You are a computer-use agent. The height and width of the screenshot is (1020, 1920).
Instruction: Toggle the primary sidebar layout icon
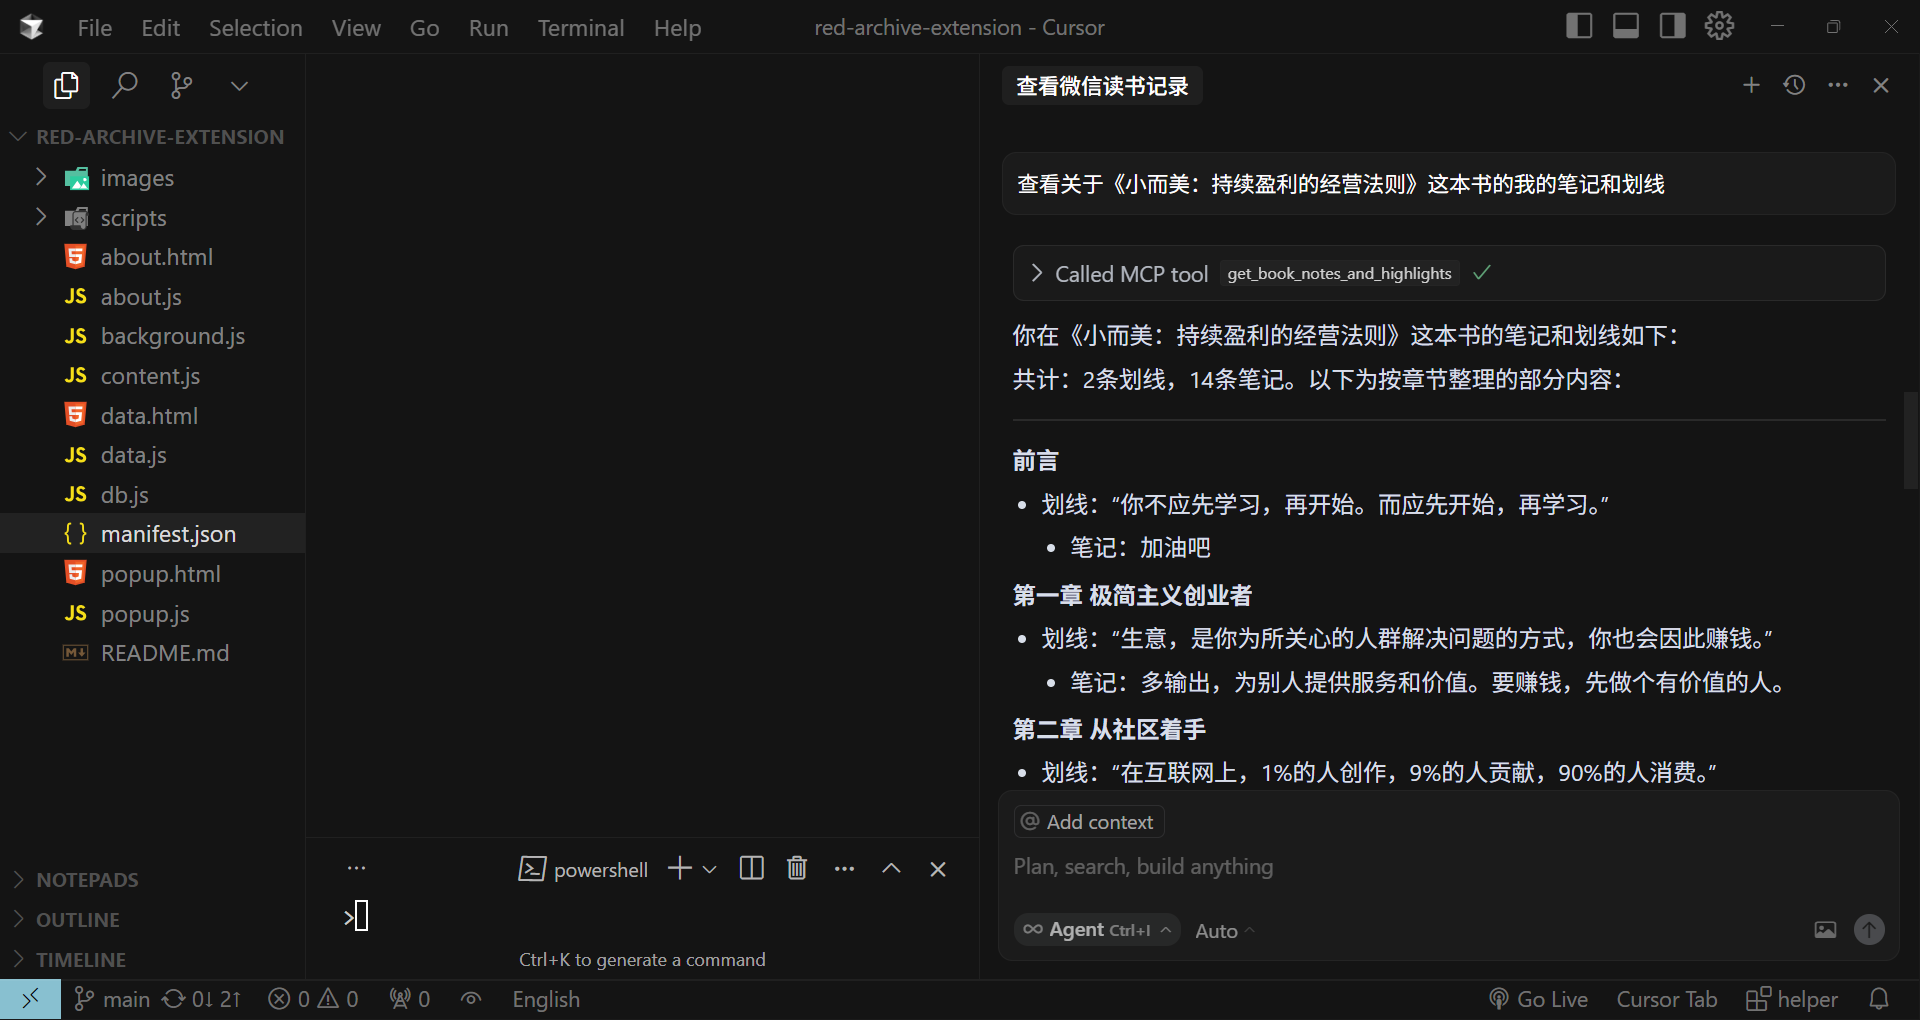(1579, 26)
